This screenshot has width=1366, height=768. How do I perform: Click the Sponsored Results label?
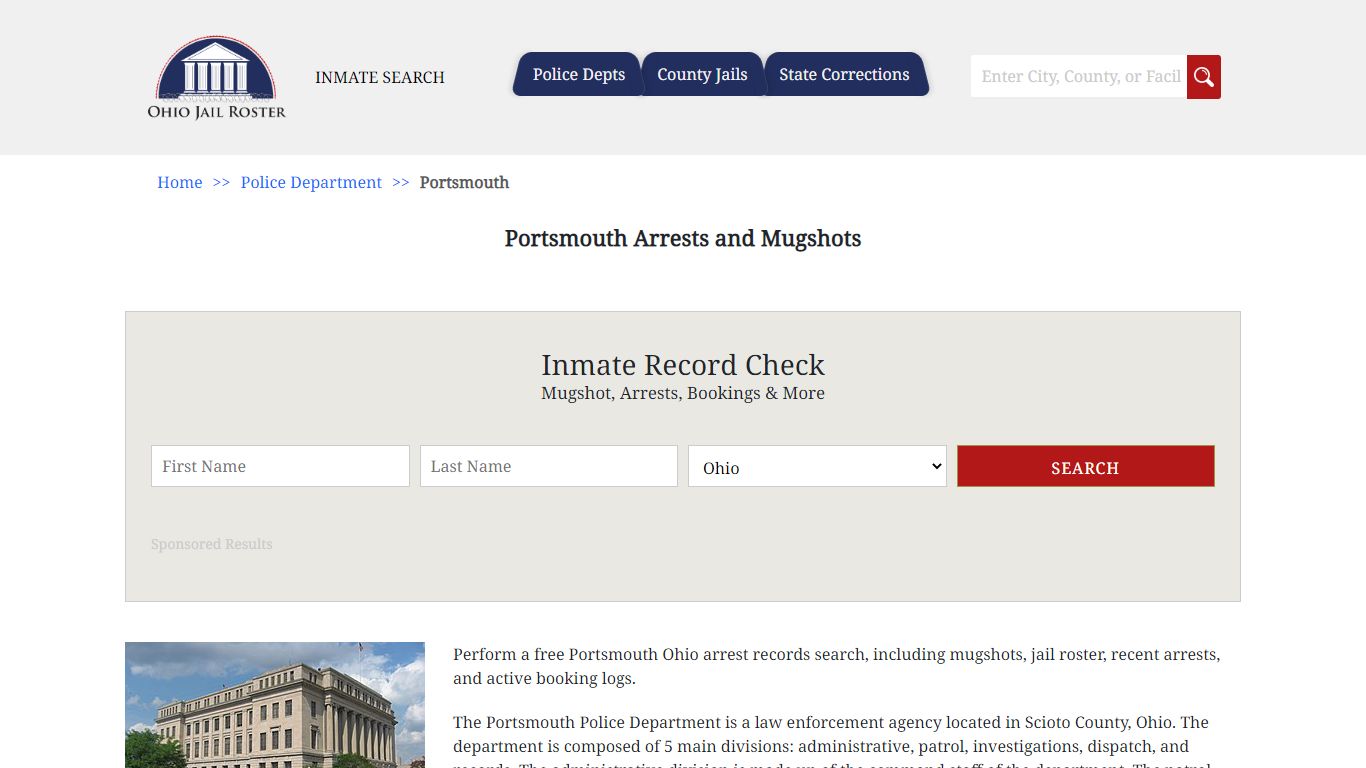click(x=211, y=544)
